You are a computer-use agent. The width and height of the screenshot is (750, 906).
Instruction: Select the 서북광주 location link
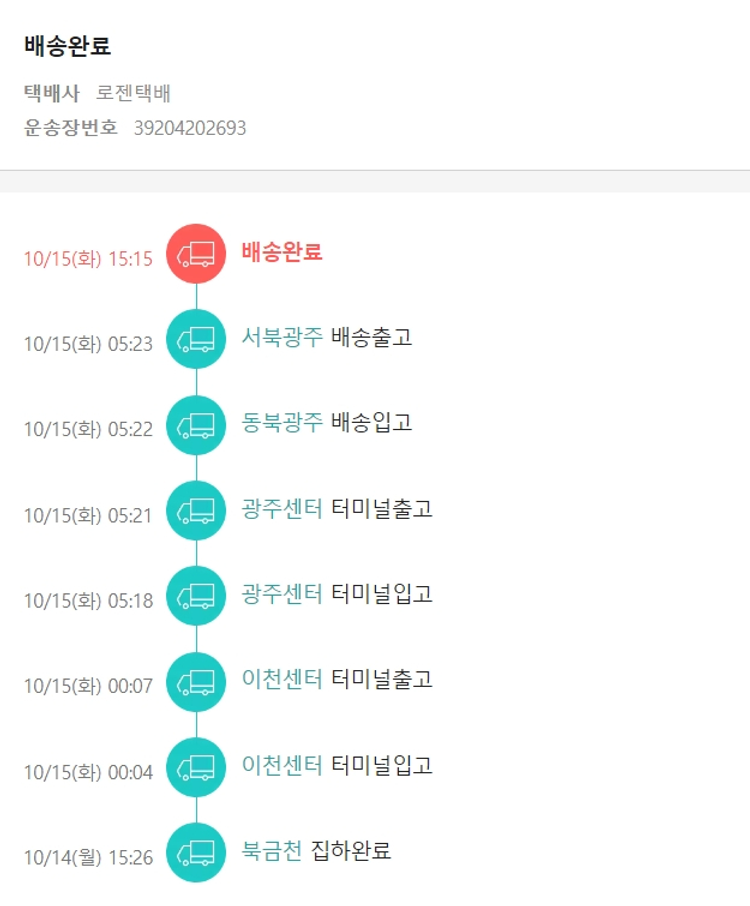pyautogui.click(x=282, y=337)
